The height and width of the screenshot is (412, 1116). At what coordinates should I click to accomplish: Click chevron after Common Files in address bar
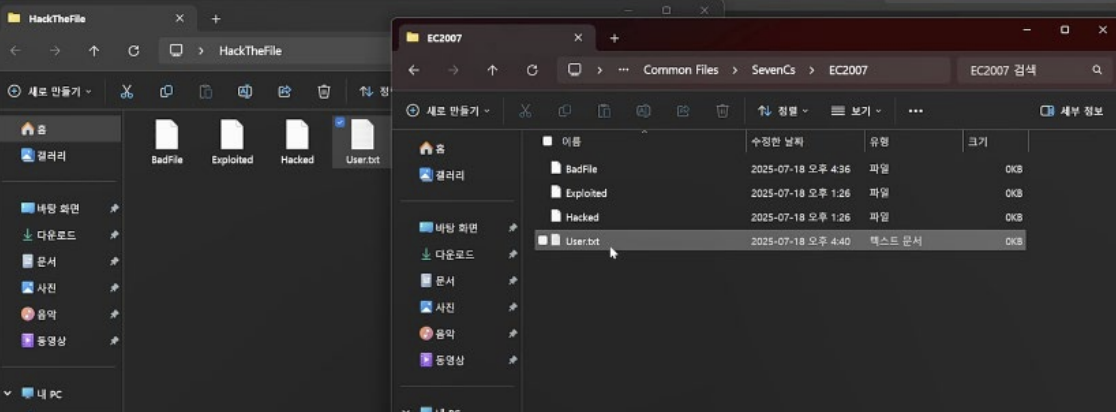[735, 70]
